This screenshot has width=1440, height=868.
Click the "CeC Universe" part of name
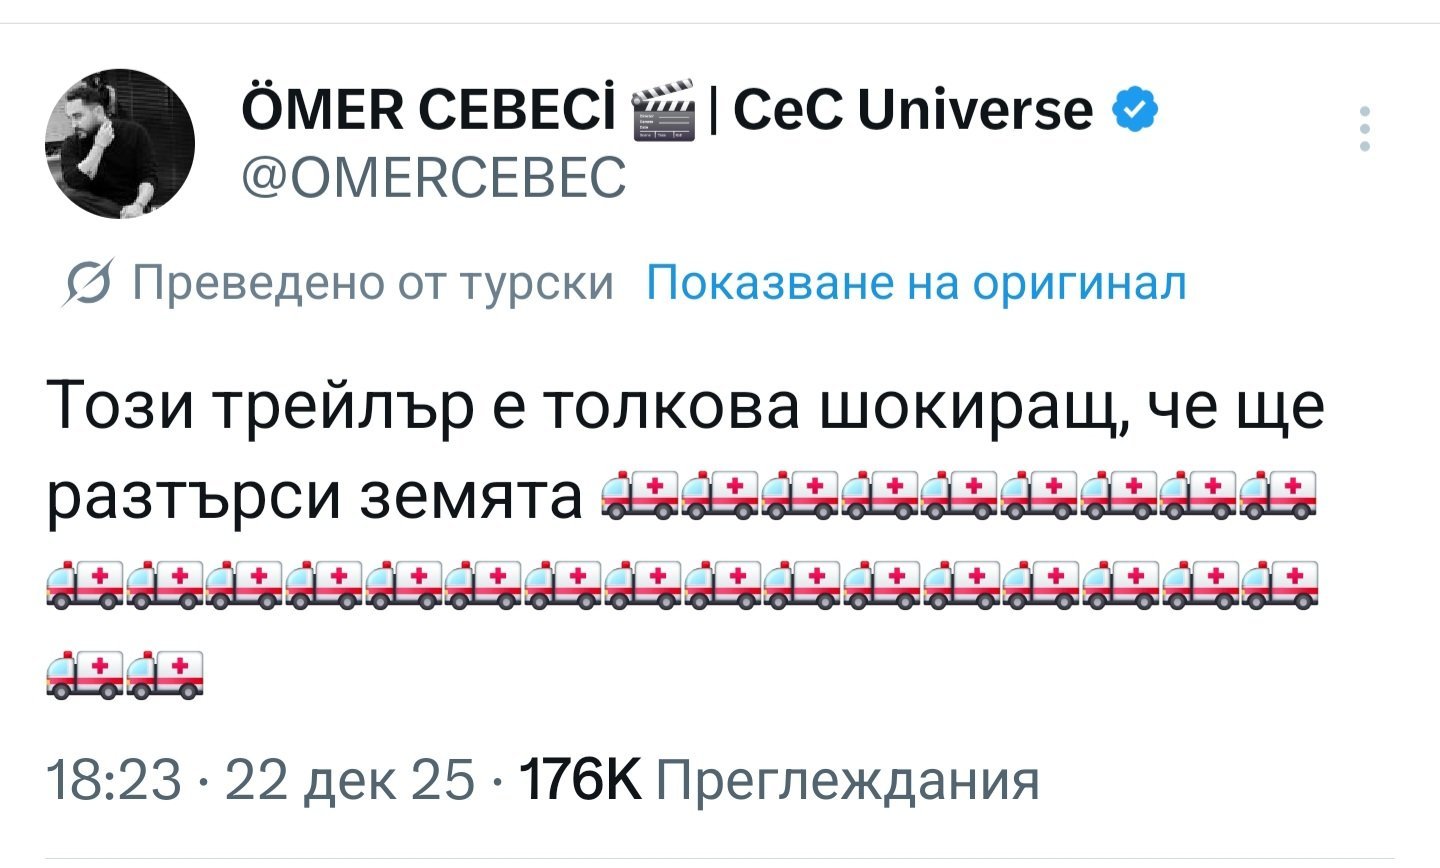[913, 109]
